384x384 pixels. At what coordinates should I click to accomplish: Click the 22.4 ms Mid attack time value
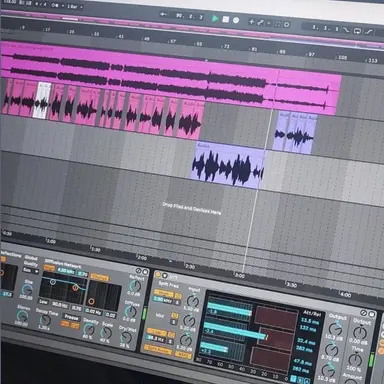pyautogui.click(x=306, y=341)
